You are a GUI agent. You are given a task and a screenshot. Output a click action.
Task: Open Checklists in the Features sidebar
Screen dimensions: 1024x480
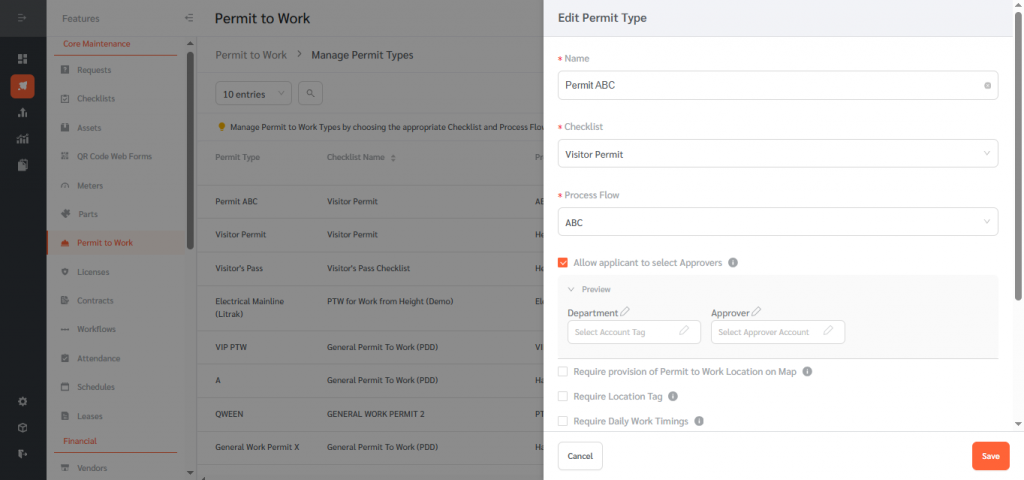(x=96, y=99)
